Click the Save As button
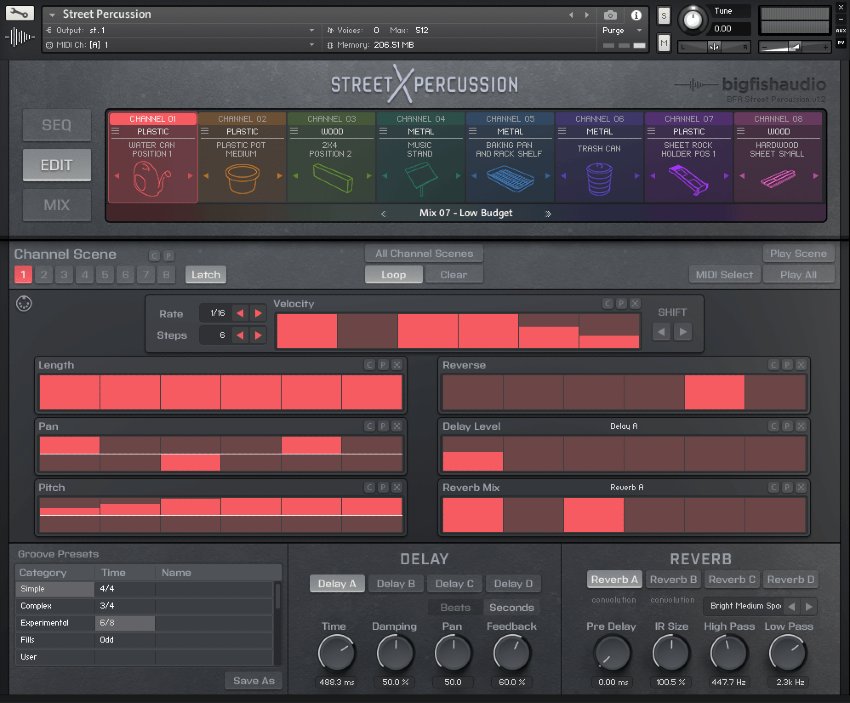 coord(253,680)
